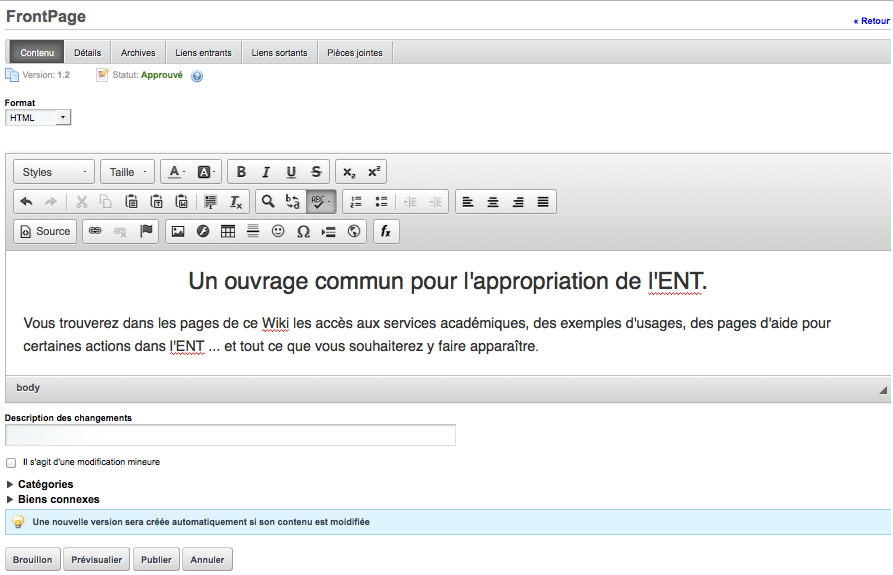Insert a table in the editor
Screen dimensions: 893x575
tap(228, 232)
